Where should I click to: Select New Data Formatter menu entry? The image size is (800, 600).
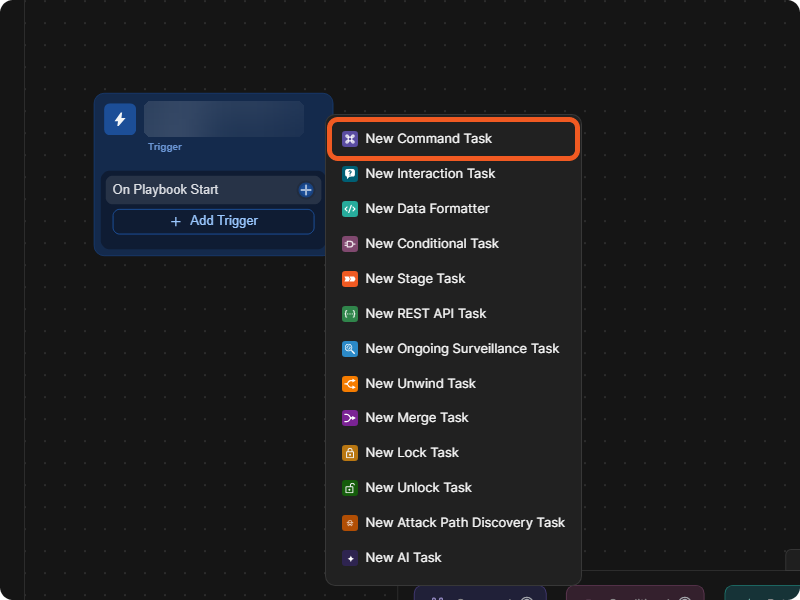pyautogui.click(x=453, y=209)
